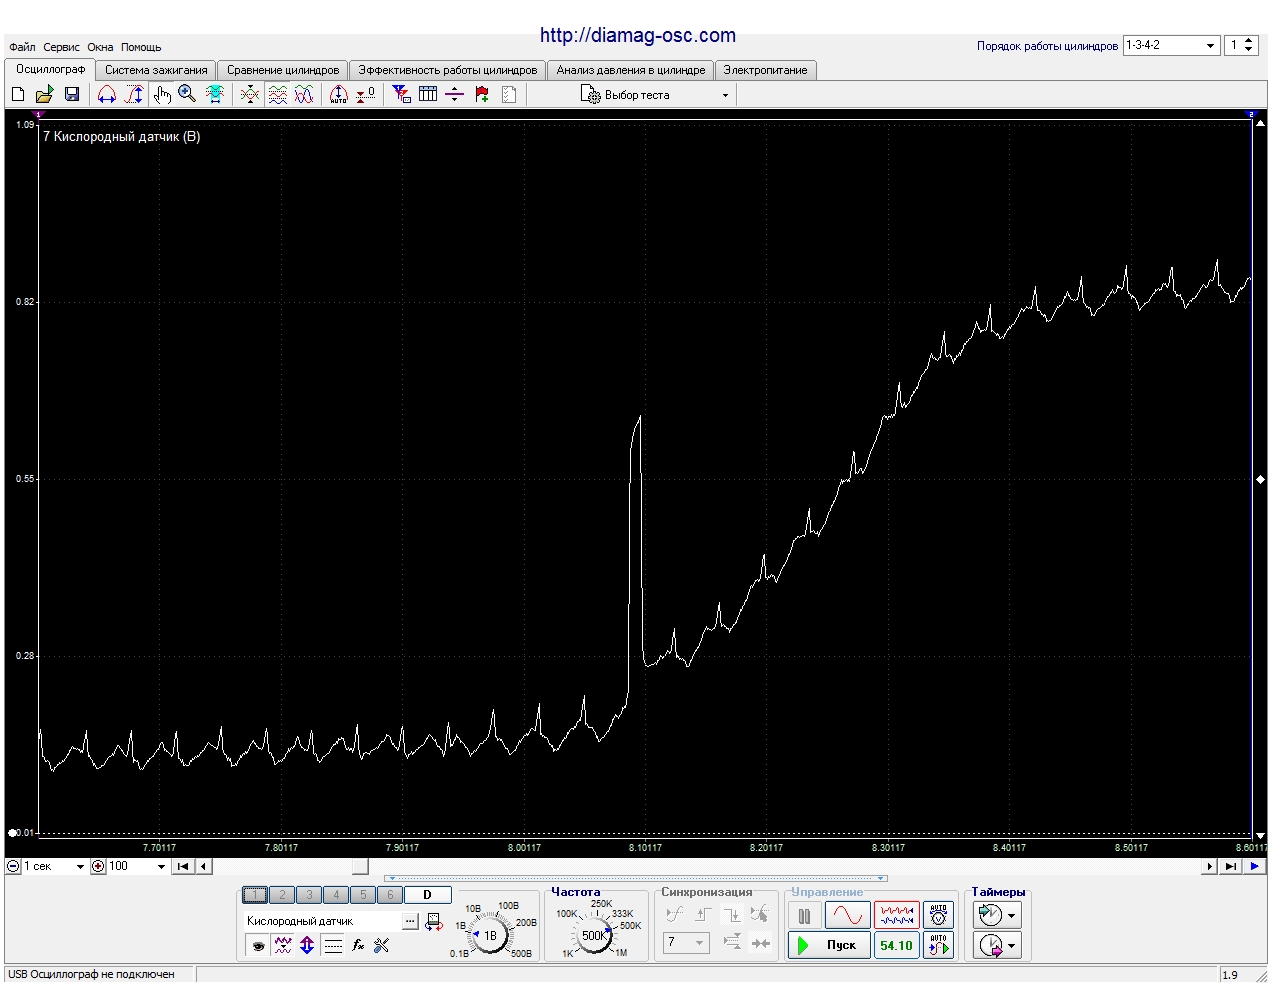The width and height of the screenshot is (1280, 987).
Task: Click the mixed colored sine waves icon
Action: [x=304, y=94]
